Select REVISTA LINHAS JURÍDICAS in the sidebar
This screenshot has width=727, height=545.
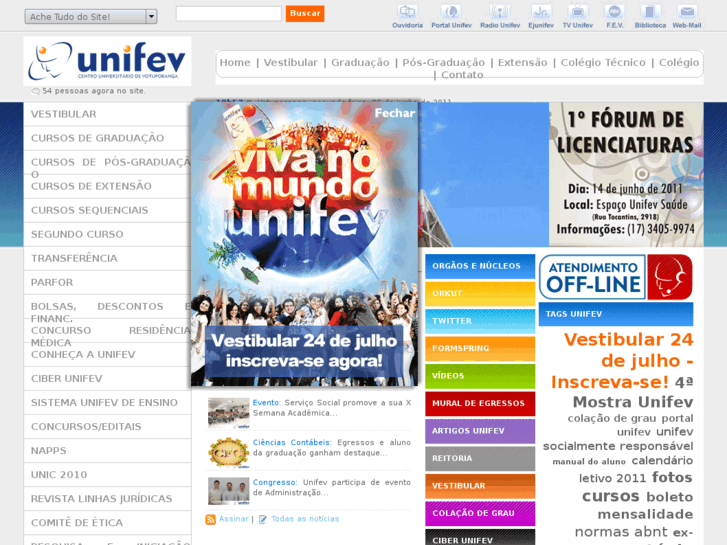107,499
